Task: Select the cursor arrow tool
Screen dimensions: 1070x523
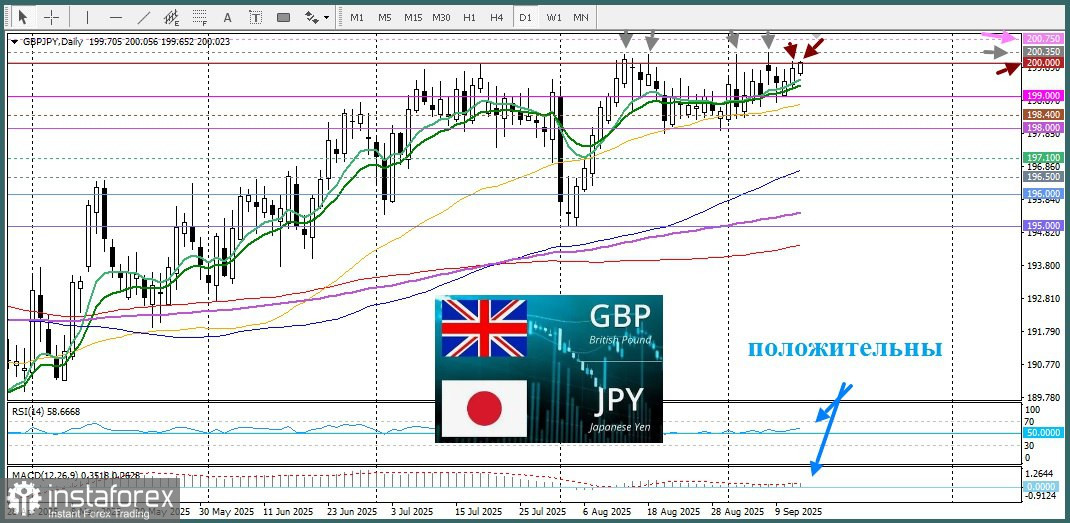Action: [23, 17]
